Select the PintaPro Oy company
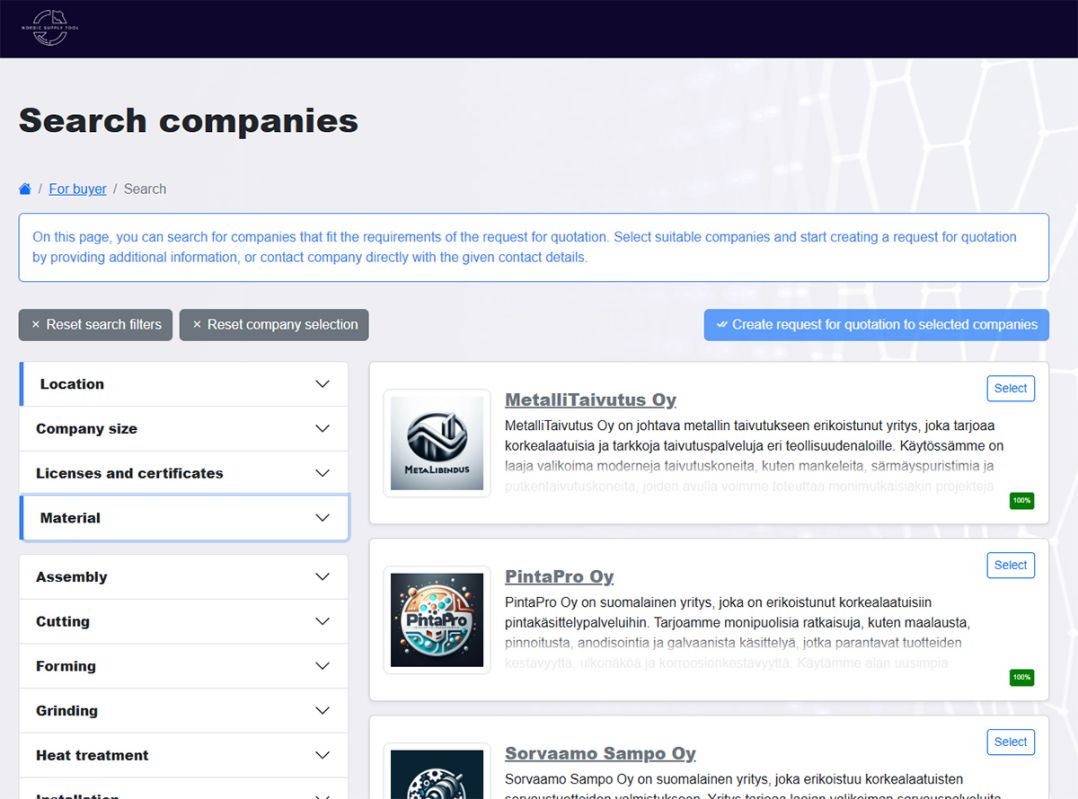 [1011, 565]
